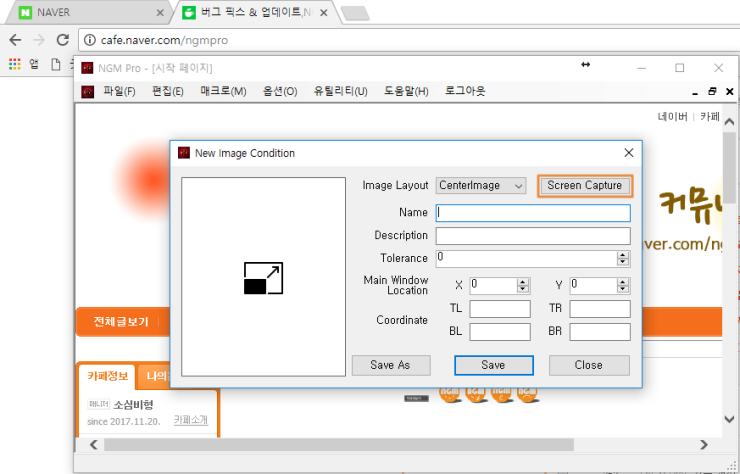Viewport: 740px width, 474px height.
Task: Open the Image Layout dropdown
Action: (x=480, y=186)
